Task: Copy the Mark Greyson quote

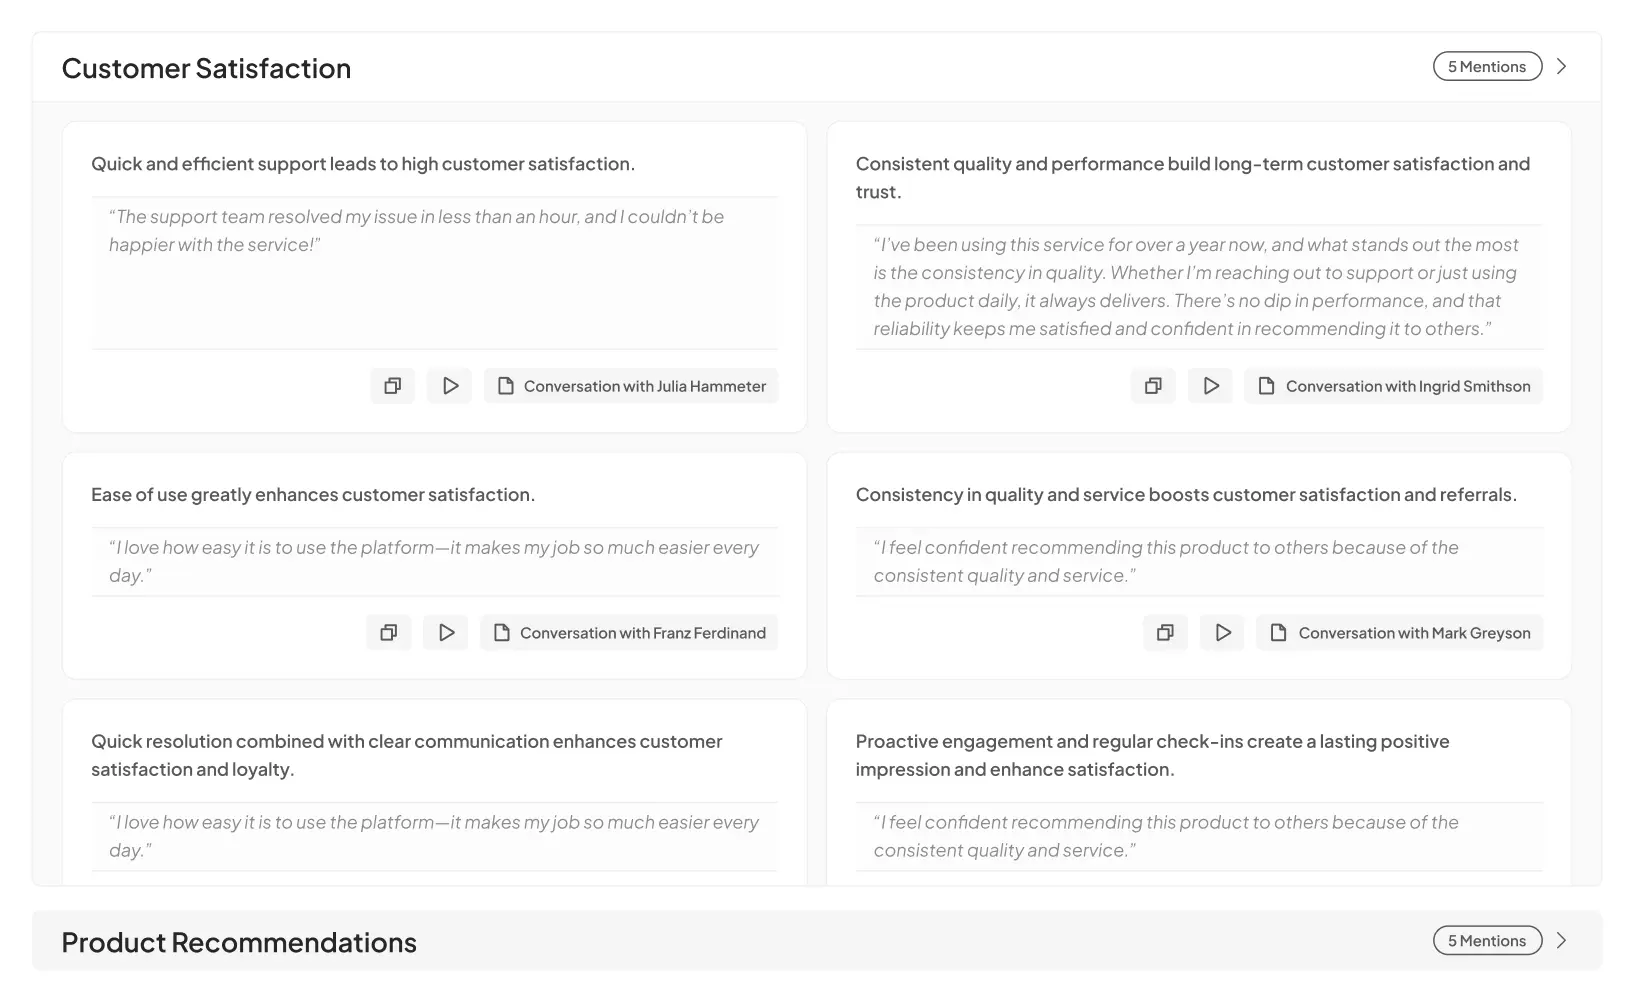Action: coord(1165,633)
